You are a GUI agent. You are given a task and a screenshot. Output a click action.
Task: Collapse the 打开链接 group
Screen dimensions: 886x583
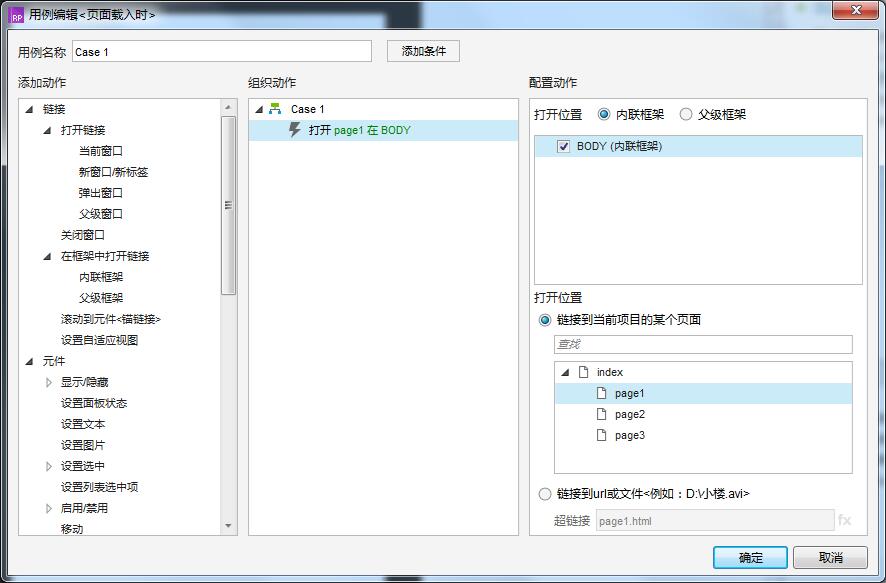(x=47, y=130)
